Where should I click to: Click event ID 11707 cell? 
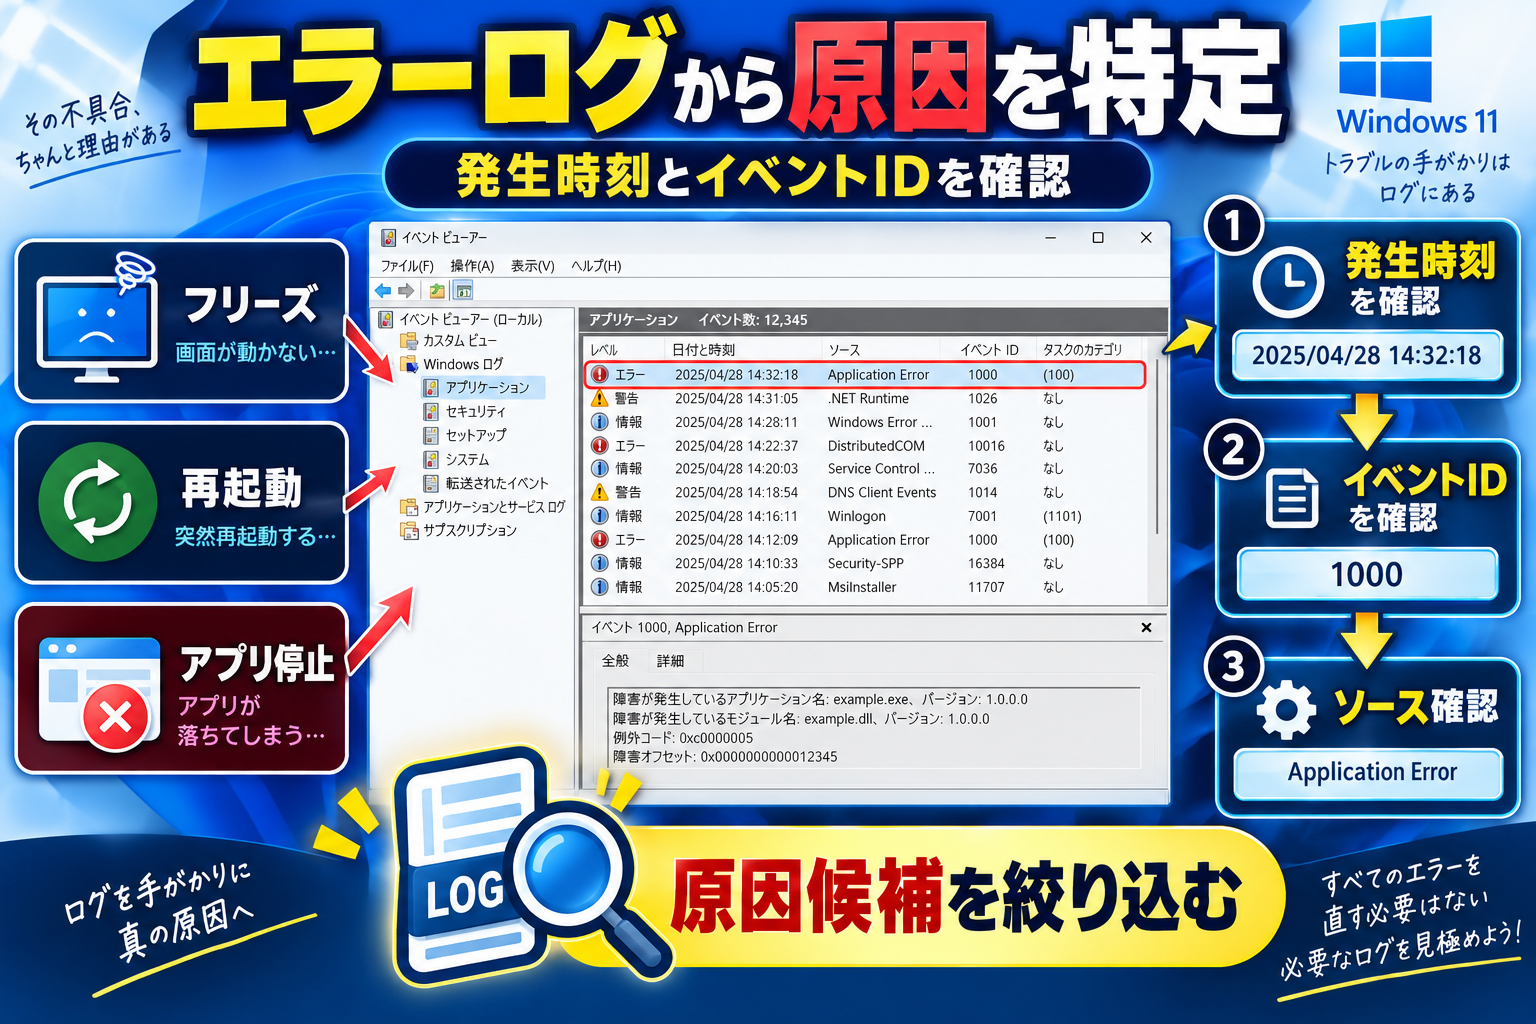coord(986,587)
